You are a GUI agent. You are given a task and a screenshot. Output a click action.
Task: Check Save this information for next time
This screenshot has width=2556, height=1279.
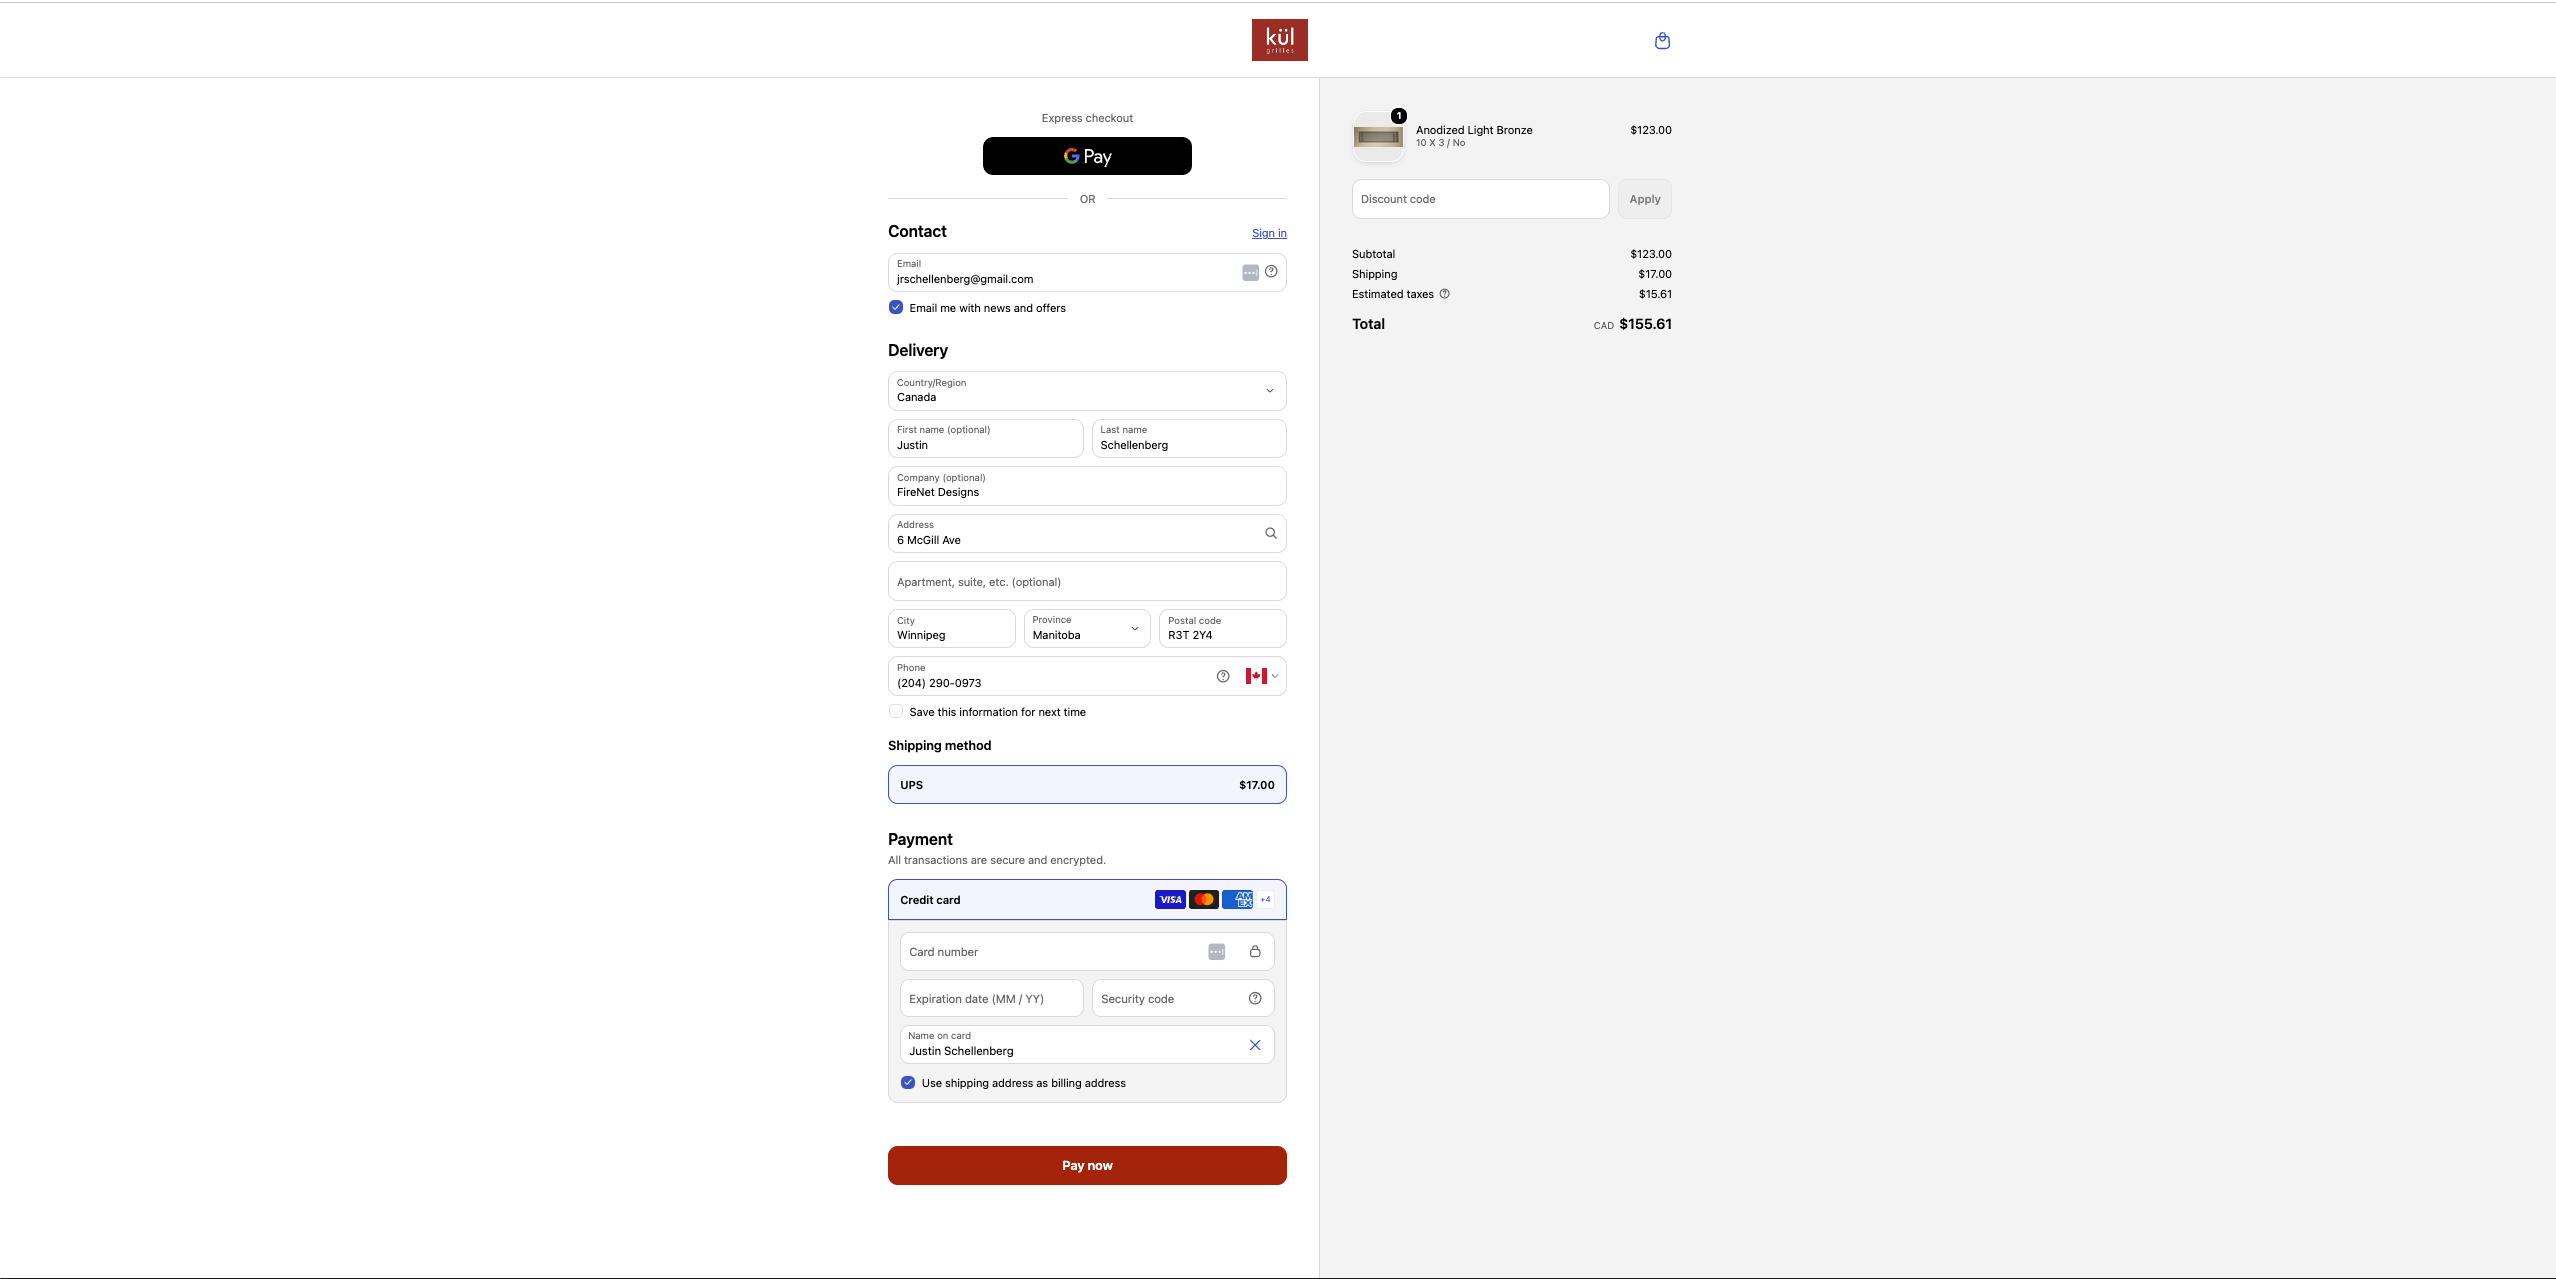[896, 711]
